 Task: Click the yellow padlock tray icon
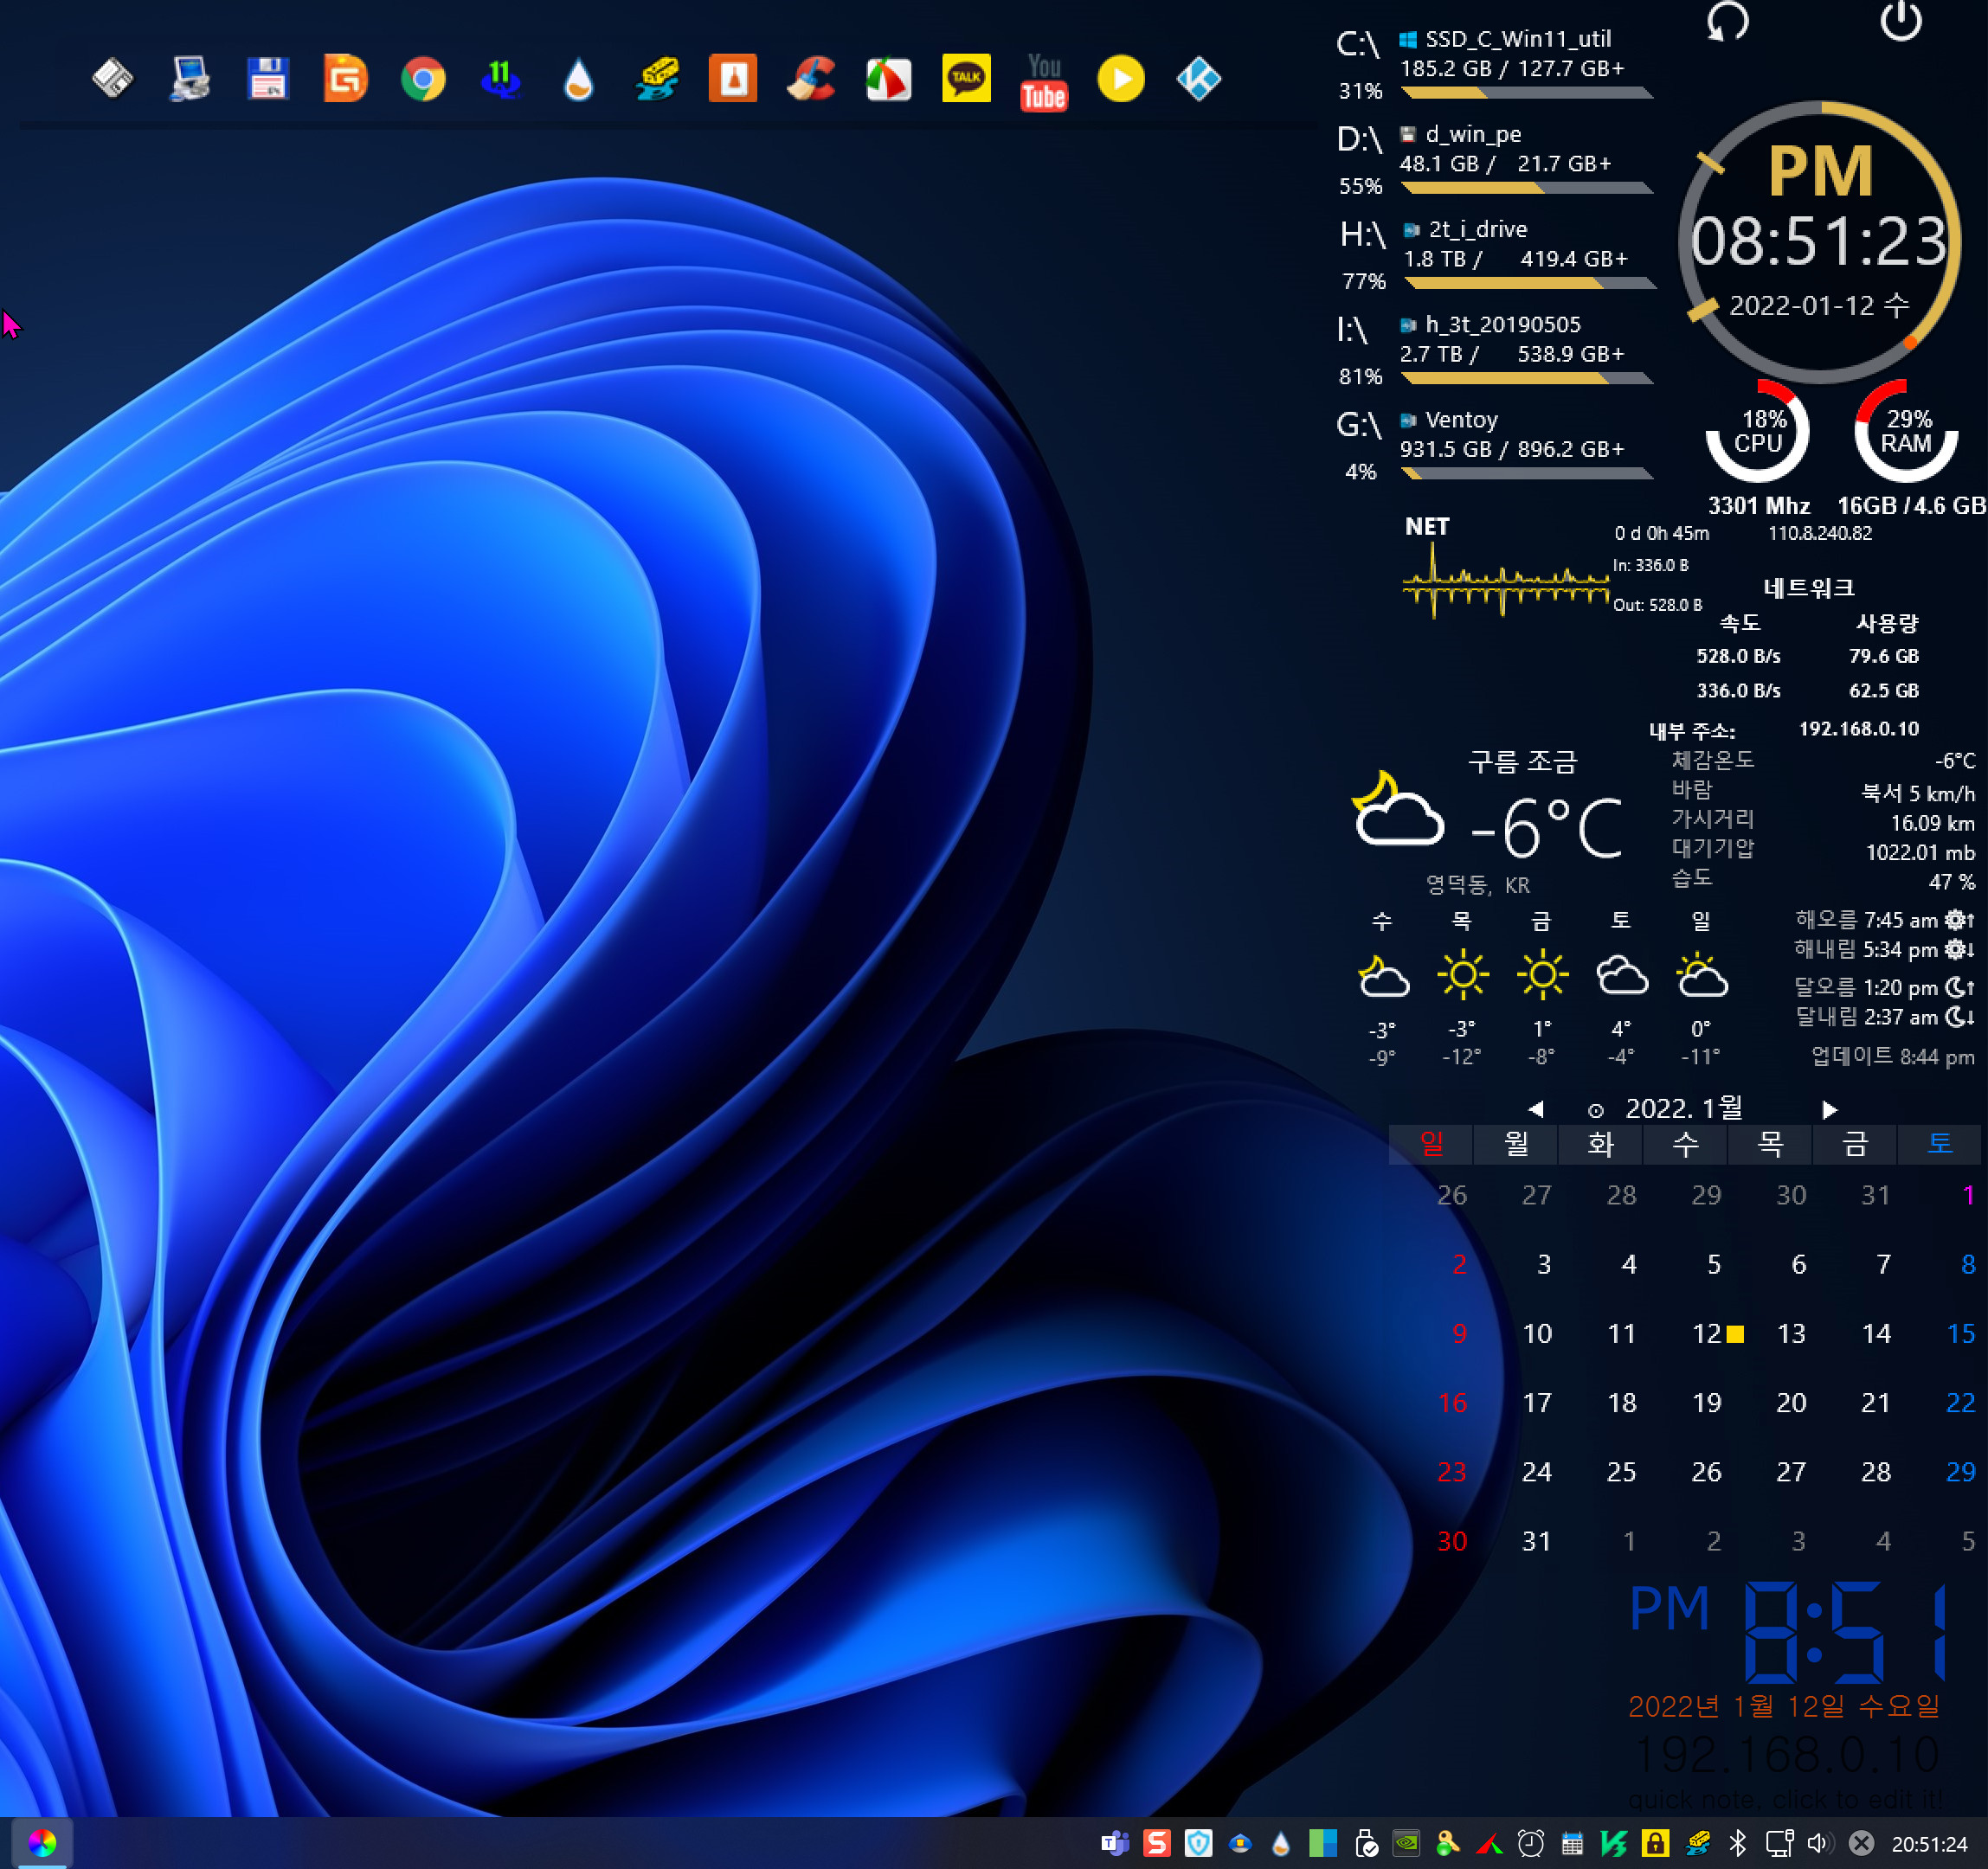click(x=1655, y=1843)
